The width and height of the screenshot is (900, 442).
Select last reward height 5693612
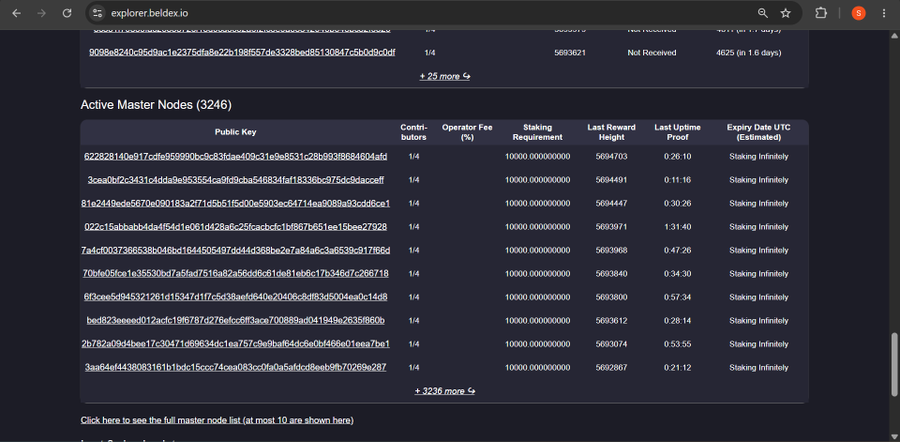pos(611,320)
